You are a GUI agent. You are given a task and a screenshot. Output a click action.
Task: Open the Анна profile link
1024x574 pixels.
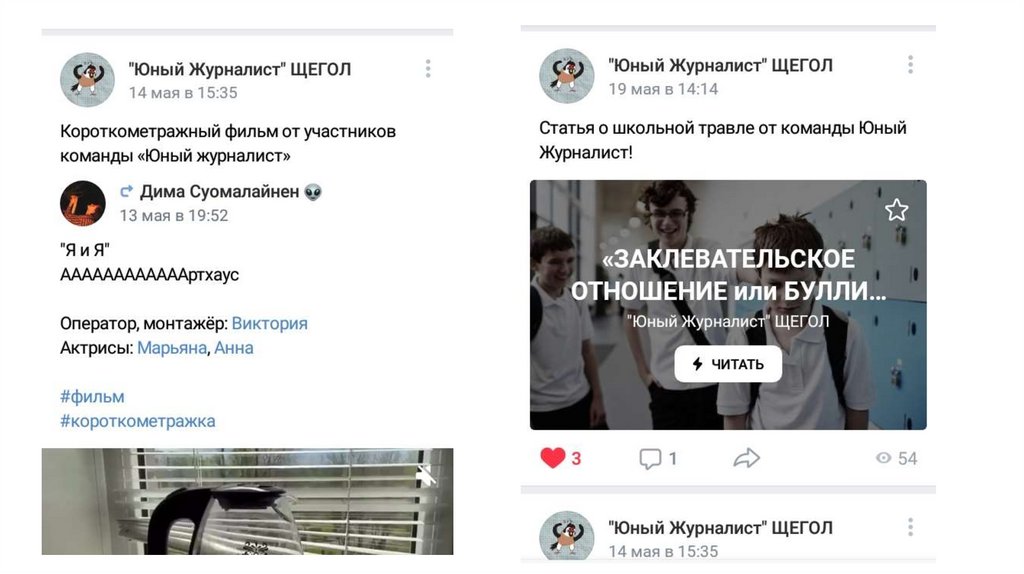[x=234, y=348]
